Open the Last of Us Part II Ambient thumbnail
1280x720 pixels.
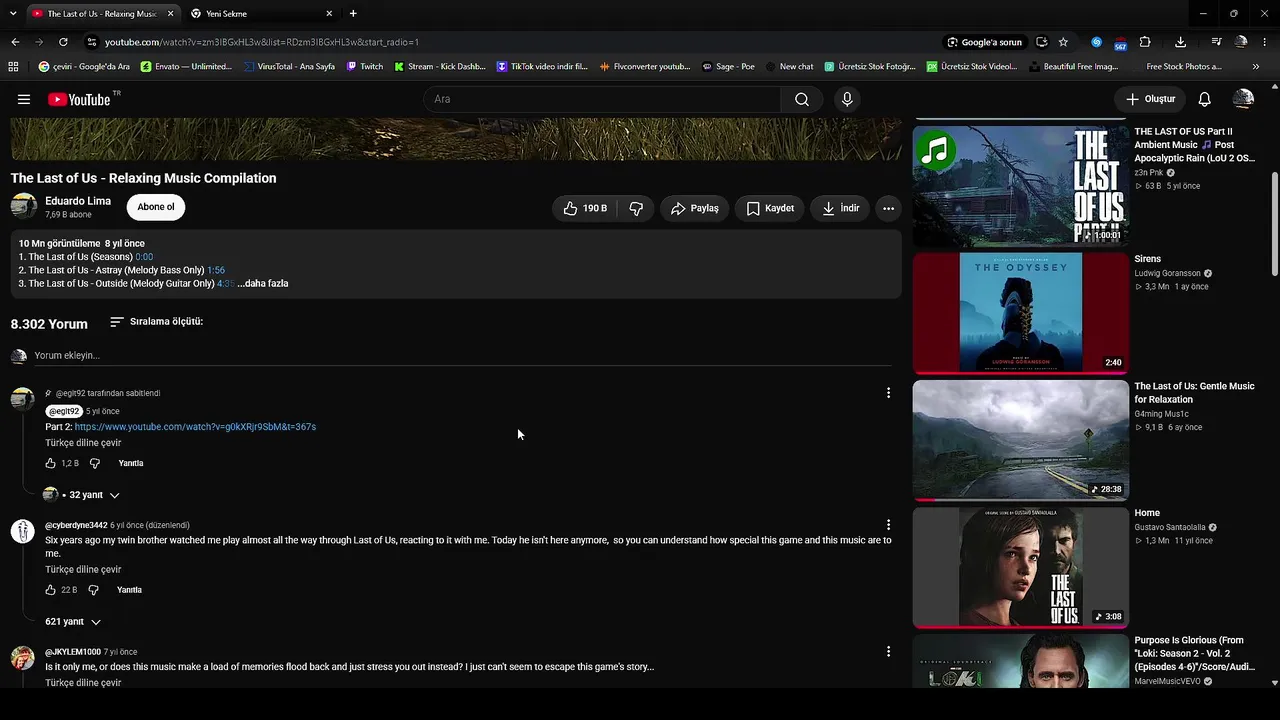(x=1020, y=186)
